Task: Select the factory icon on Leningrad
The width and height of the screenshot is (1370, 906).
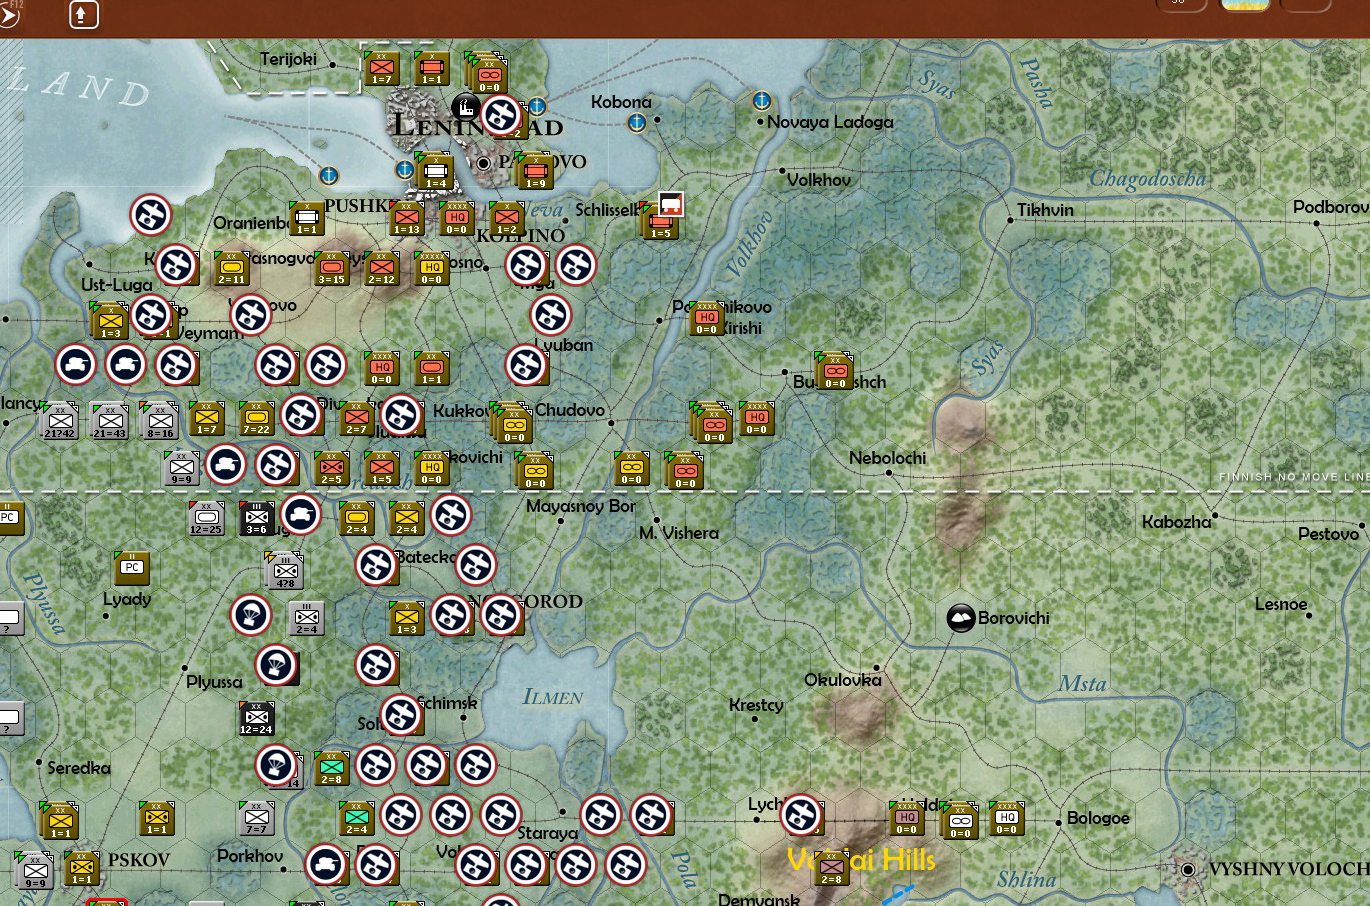Action: [x=465, y=106]
